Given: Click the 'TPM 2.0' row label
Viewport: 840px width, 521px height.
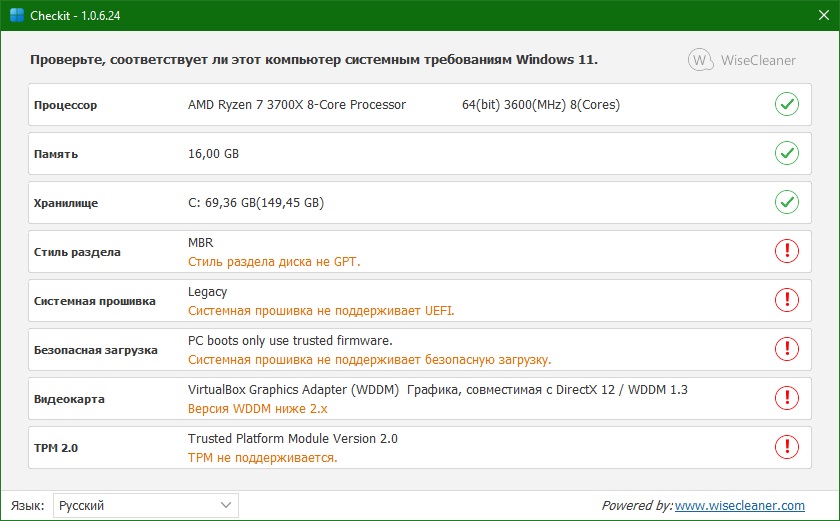Looking at the screenshot, I should point(56,448).
